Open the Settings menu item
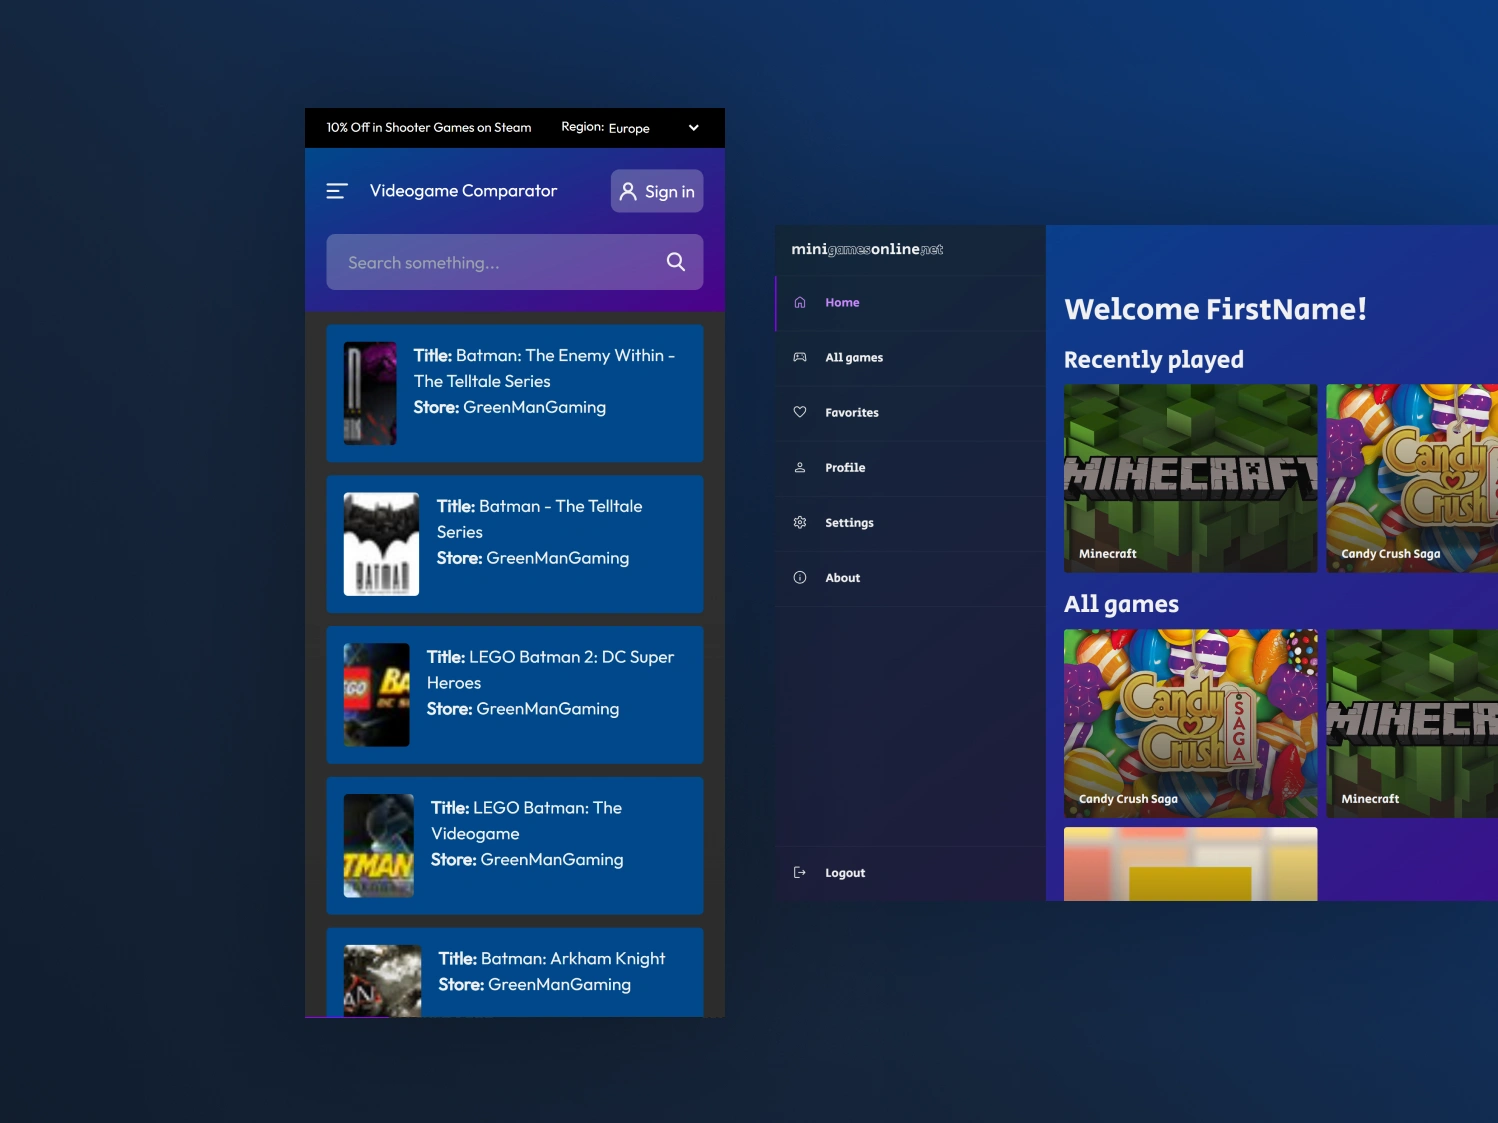This screenshot has height=1123, width=1498. coord(911,523)
